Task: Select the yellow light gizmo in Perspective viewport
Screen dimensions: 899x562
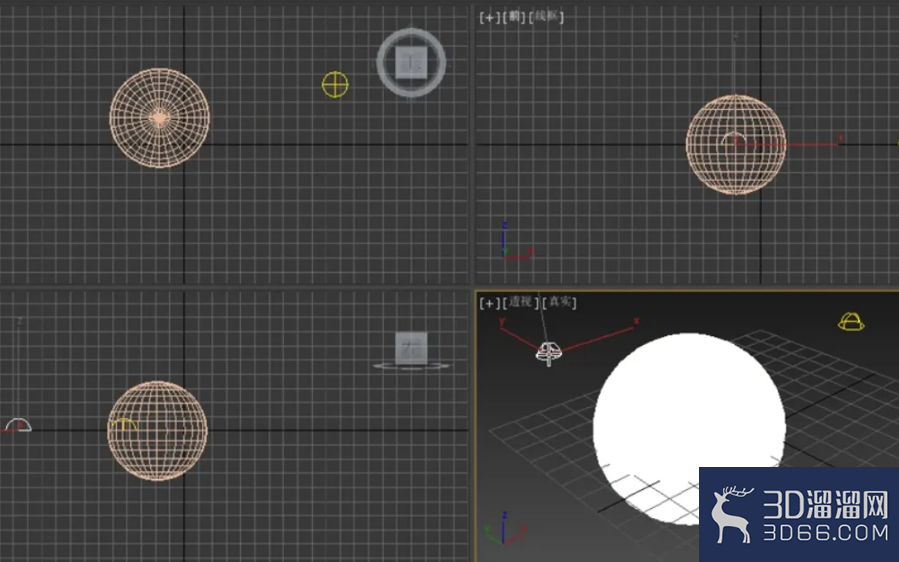Action: coord(851,322)
